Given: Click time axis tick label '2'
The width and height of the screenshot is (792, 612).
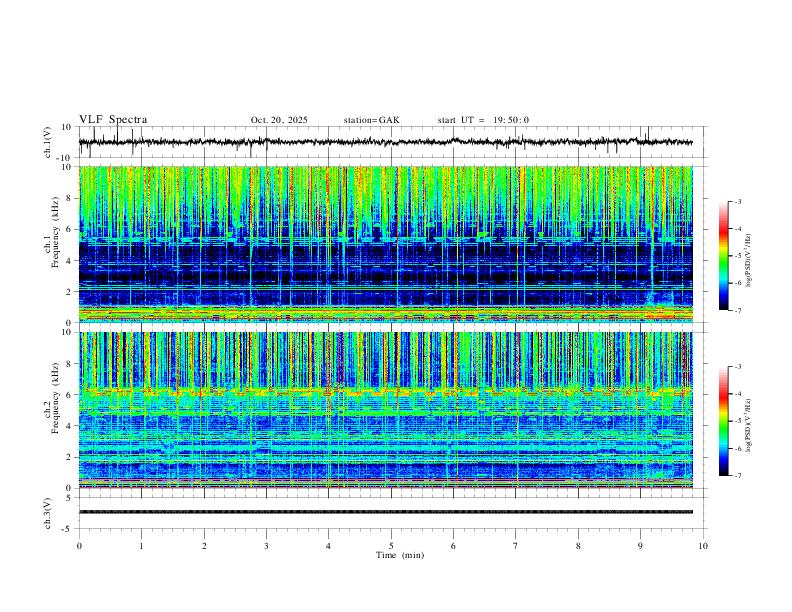Looking at the screenshot, I should click(204, 546).
